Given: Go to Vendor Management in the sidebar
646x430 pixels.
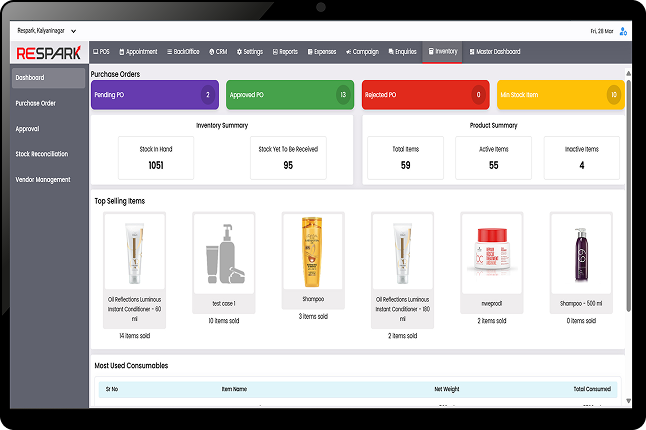Looking at the screenshot, I should click(x=43, y=180).
